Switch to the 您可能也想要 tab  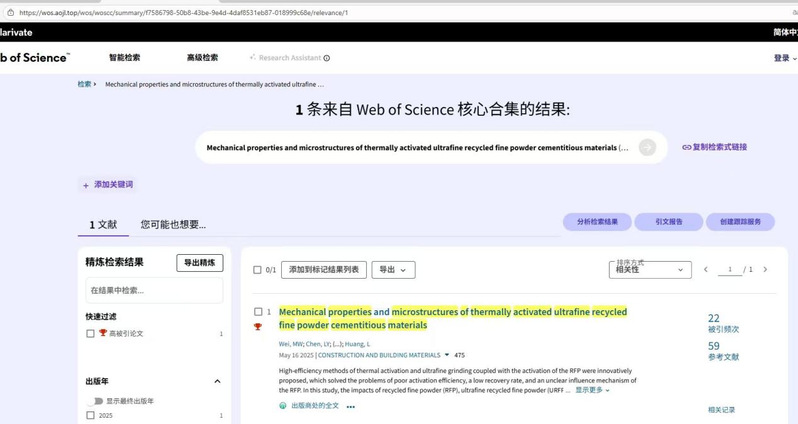(x=173, y=225)
